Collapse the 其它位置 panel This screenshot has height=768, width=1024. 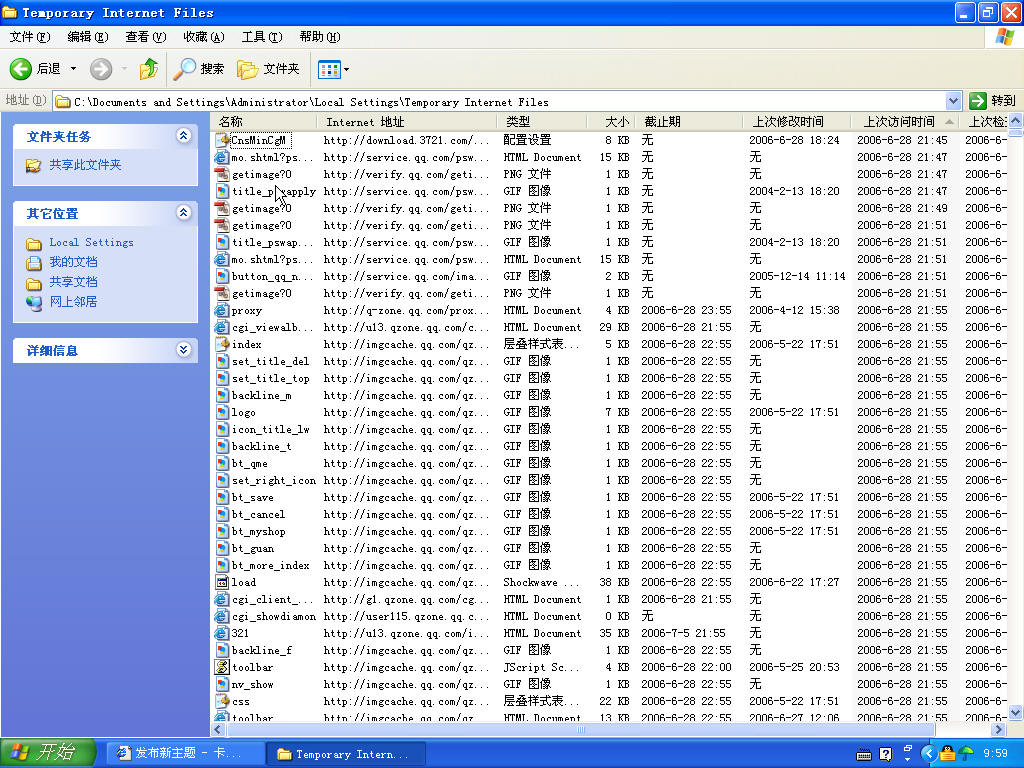(x=184, y=213)
